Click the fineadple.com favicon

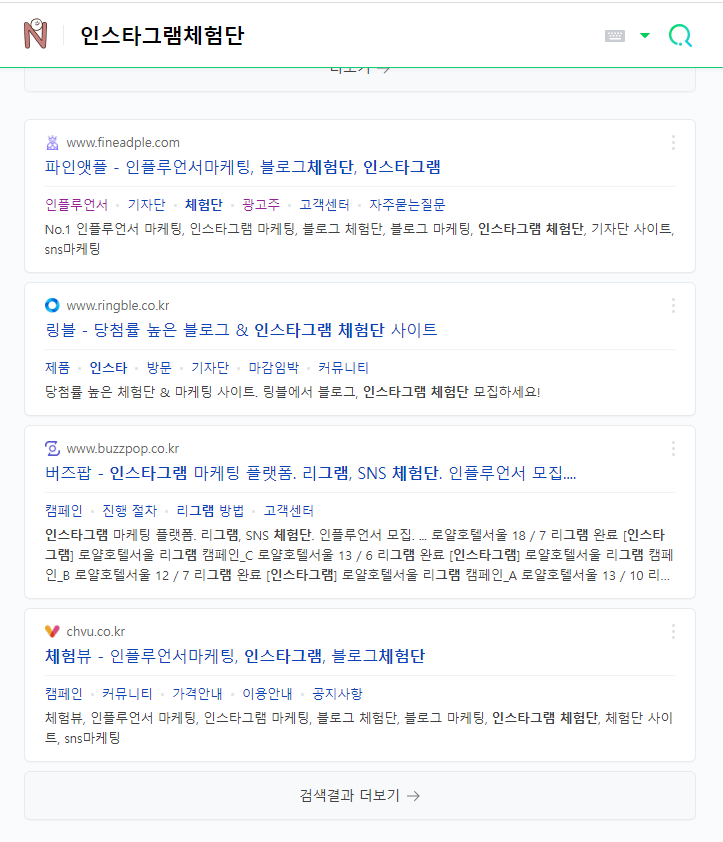(x=52, y=142)
